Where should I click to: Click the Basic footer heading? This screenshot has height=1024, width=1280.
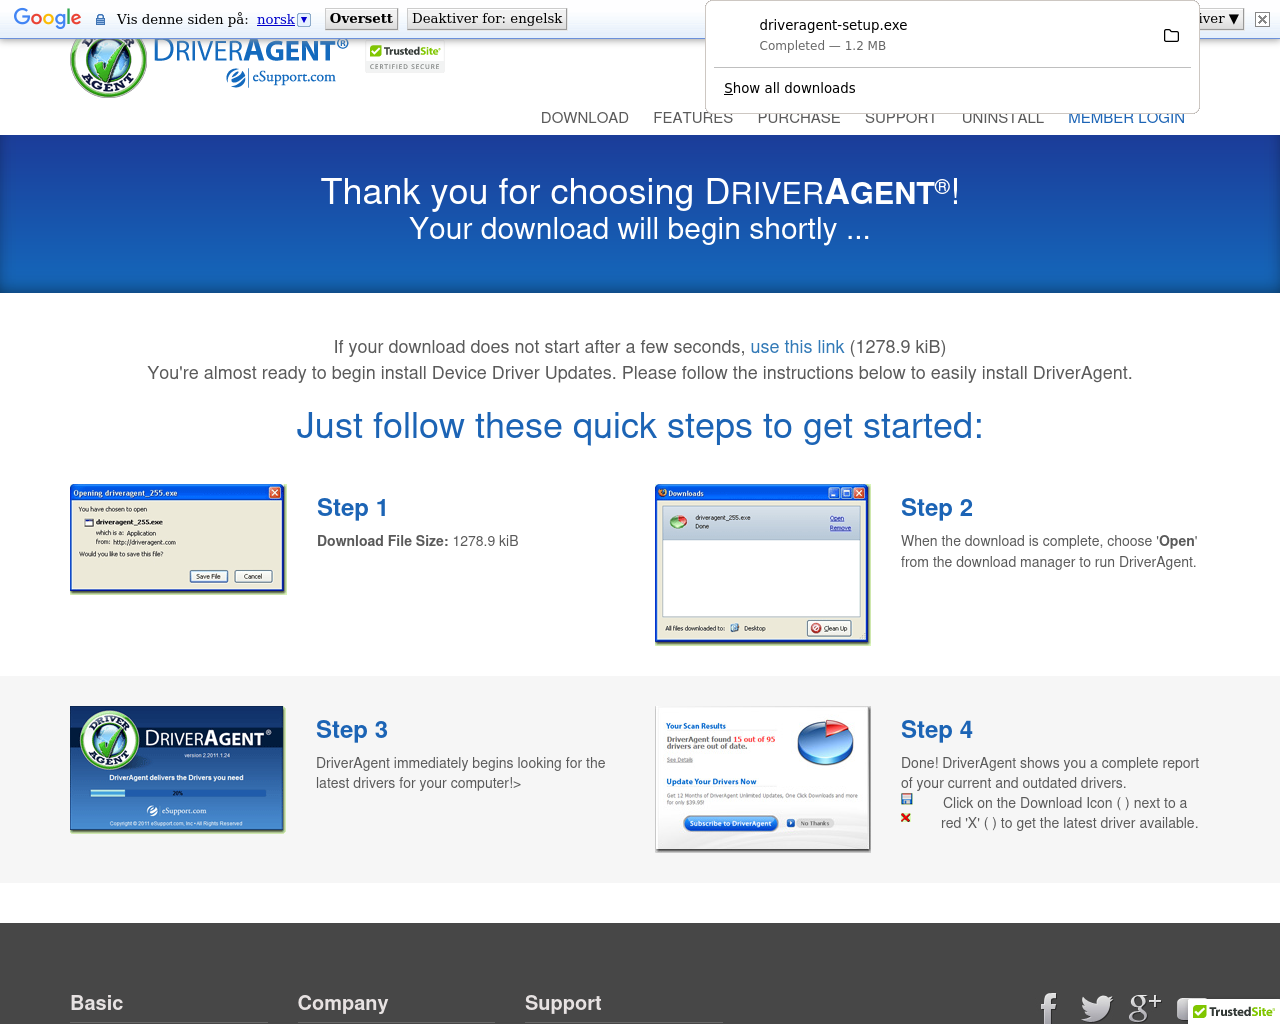(97, 1003)
